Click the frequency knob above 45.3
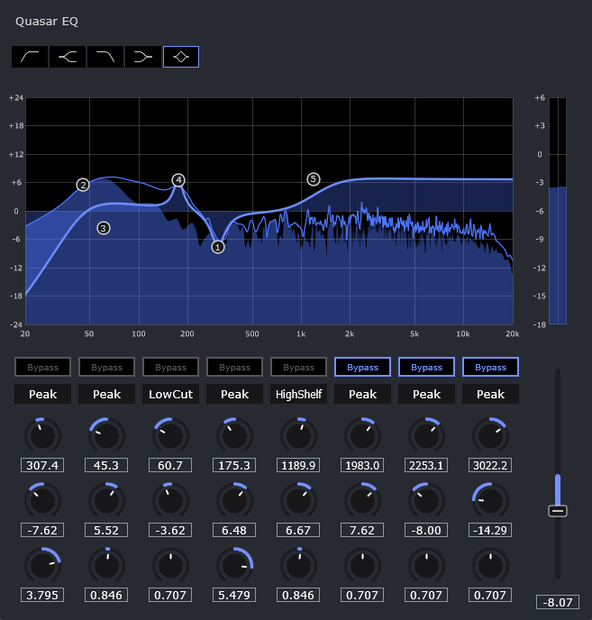 pos(107,435)
